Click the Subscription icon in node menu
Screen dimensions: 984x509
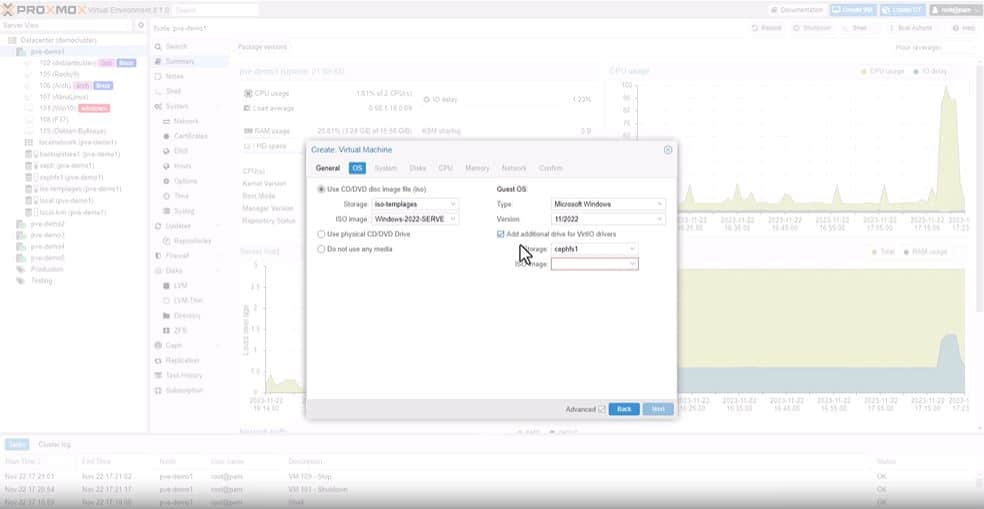(158, 390)
